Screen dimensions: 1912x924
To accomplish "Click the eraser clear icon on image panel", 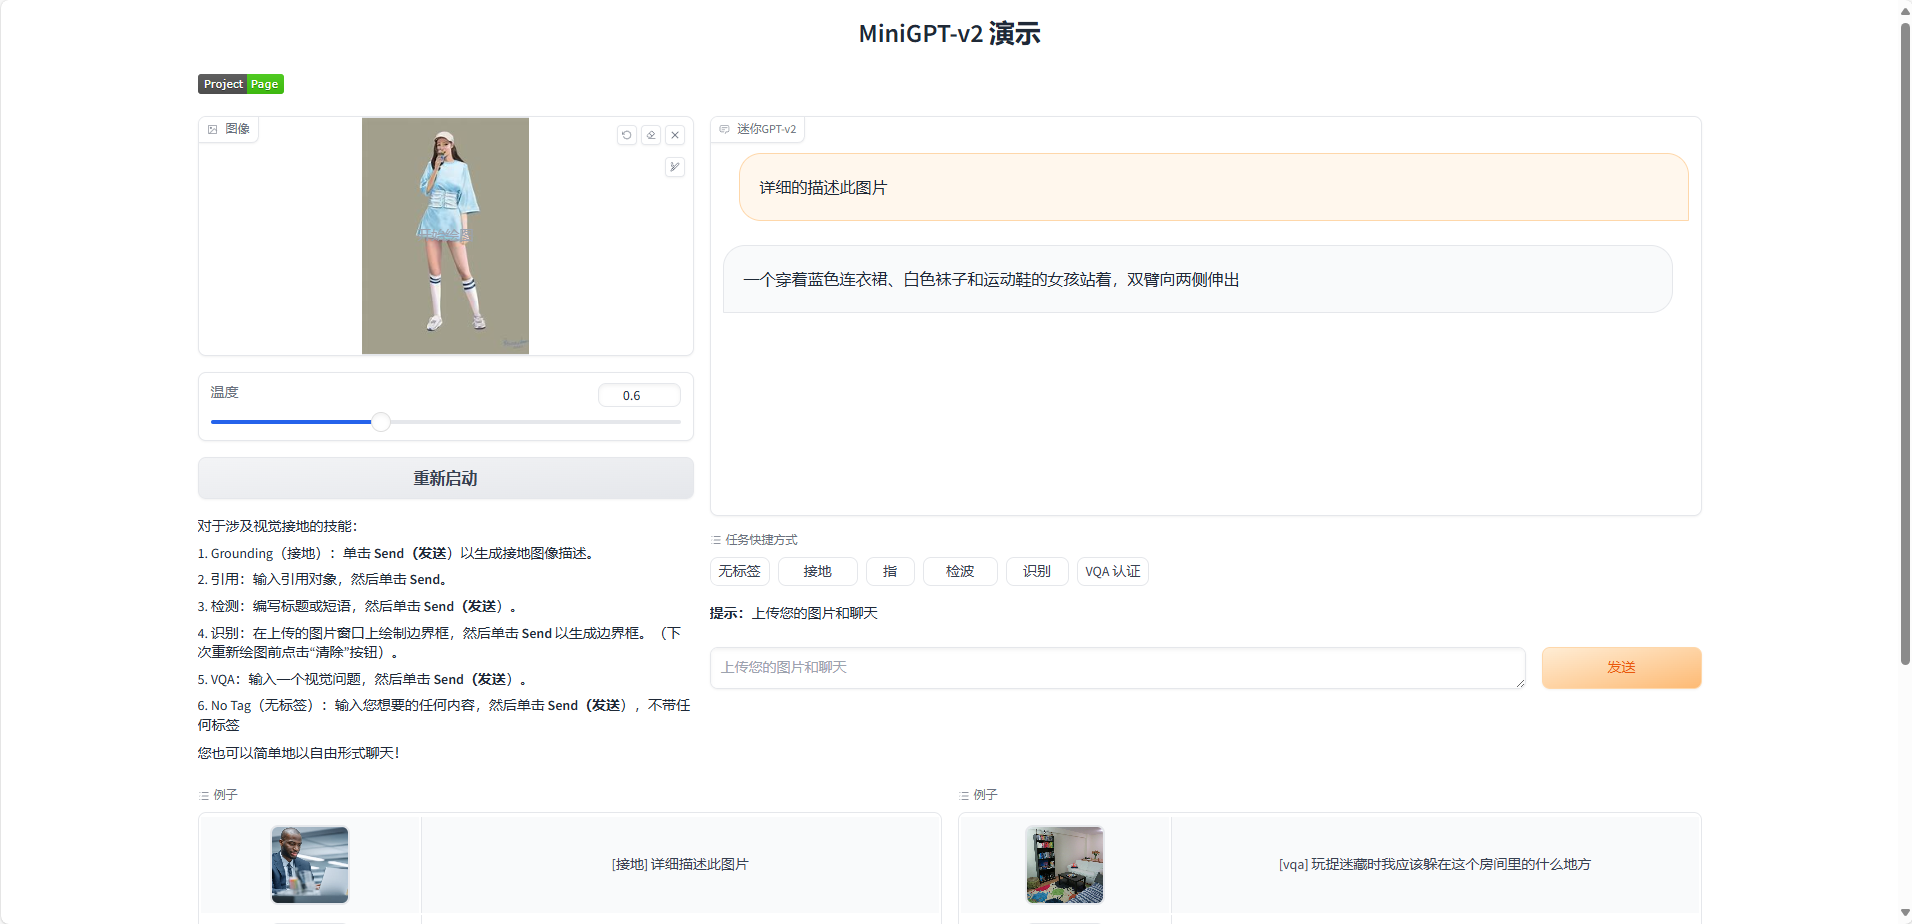I will coord(651,135).
